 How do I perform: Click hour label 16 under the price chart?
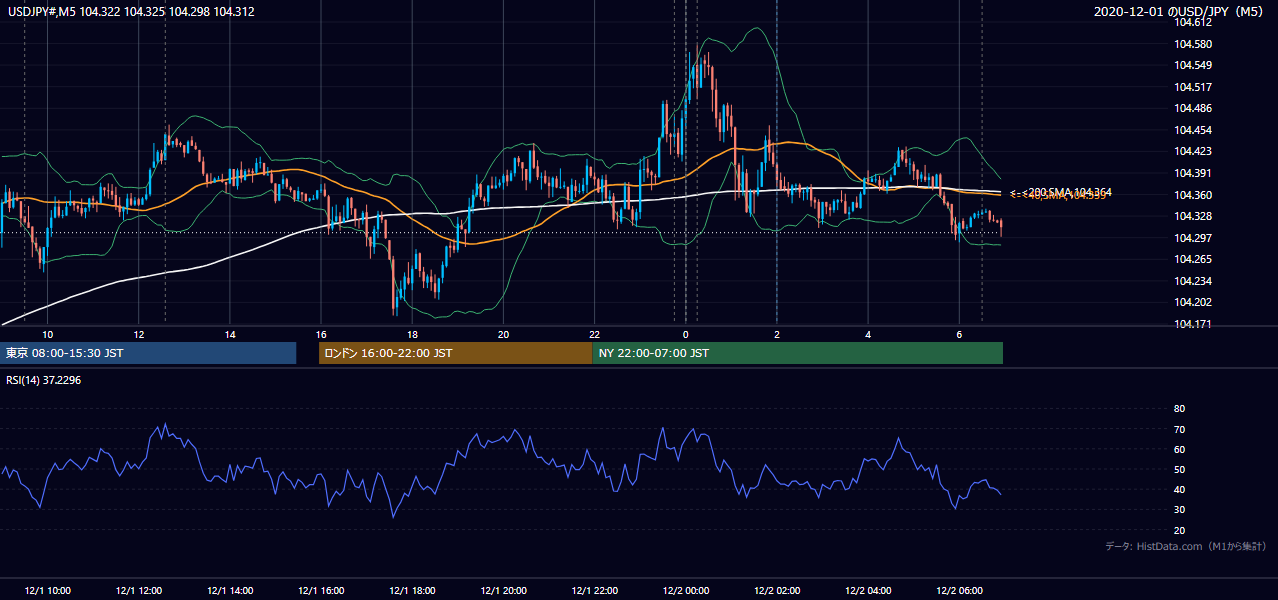(x=321, y=334)
